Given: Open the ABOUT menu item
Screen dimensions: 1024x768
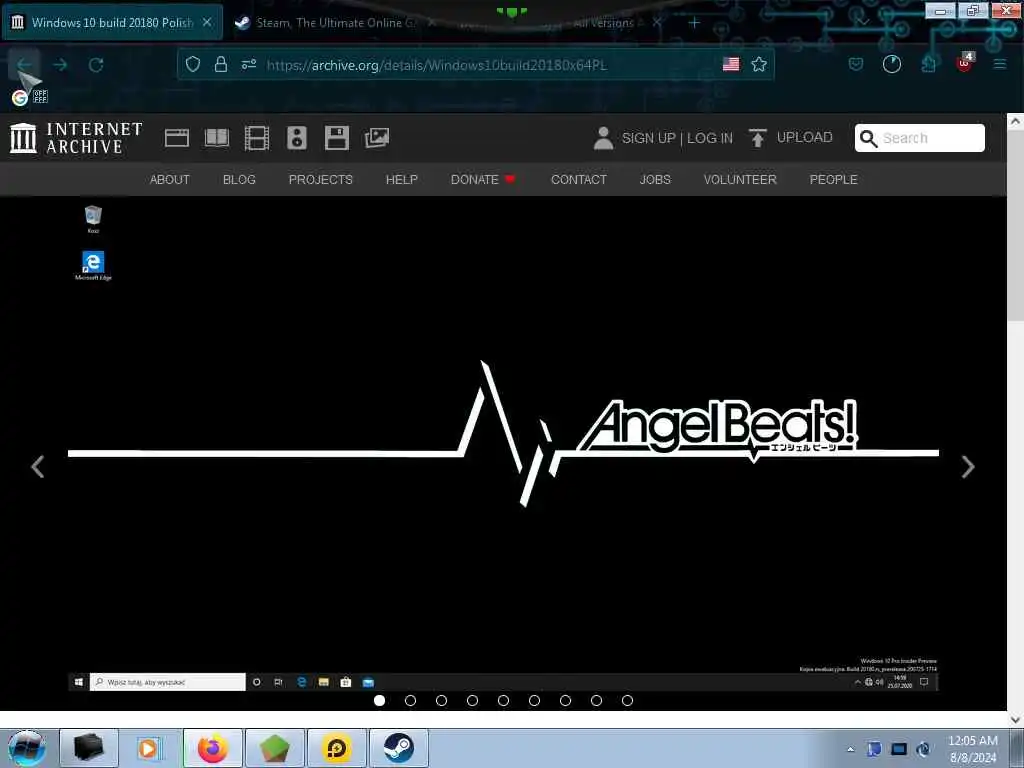Looking at the screenshot, I should 170,180.
